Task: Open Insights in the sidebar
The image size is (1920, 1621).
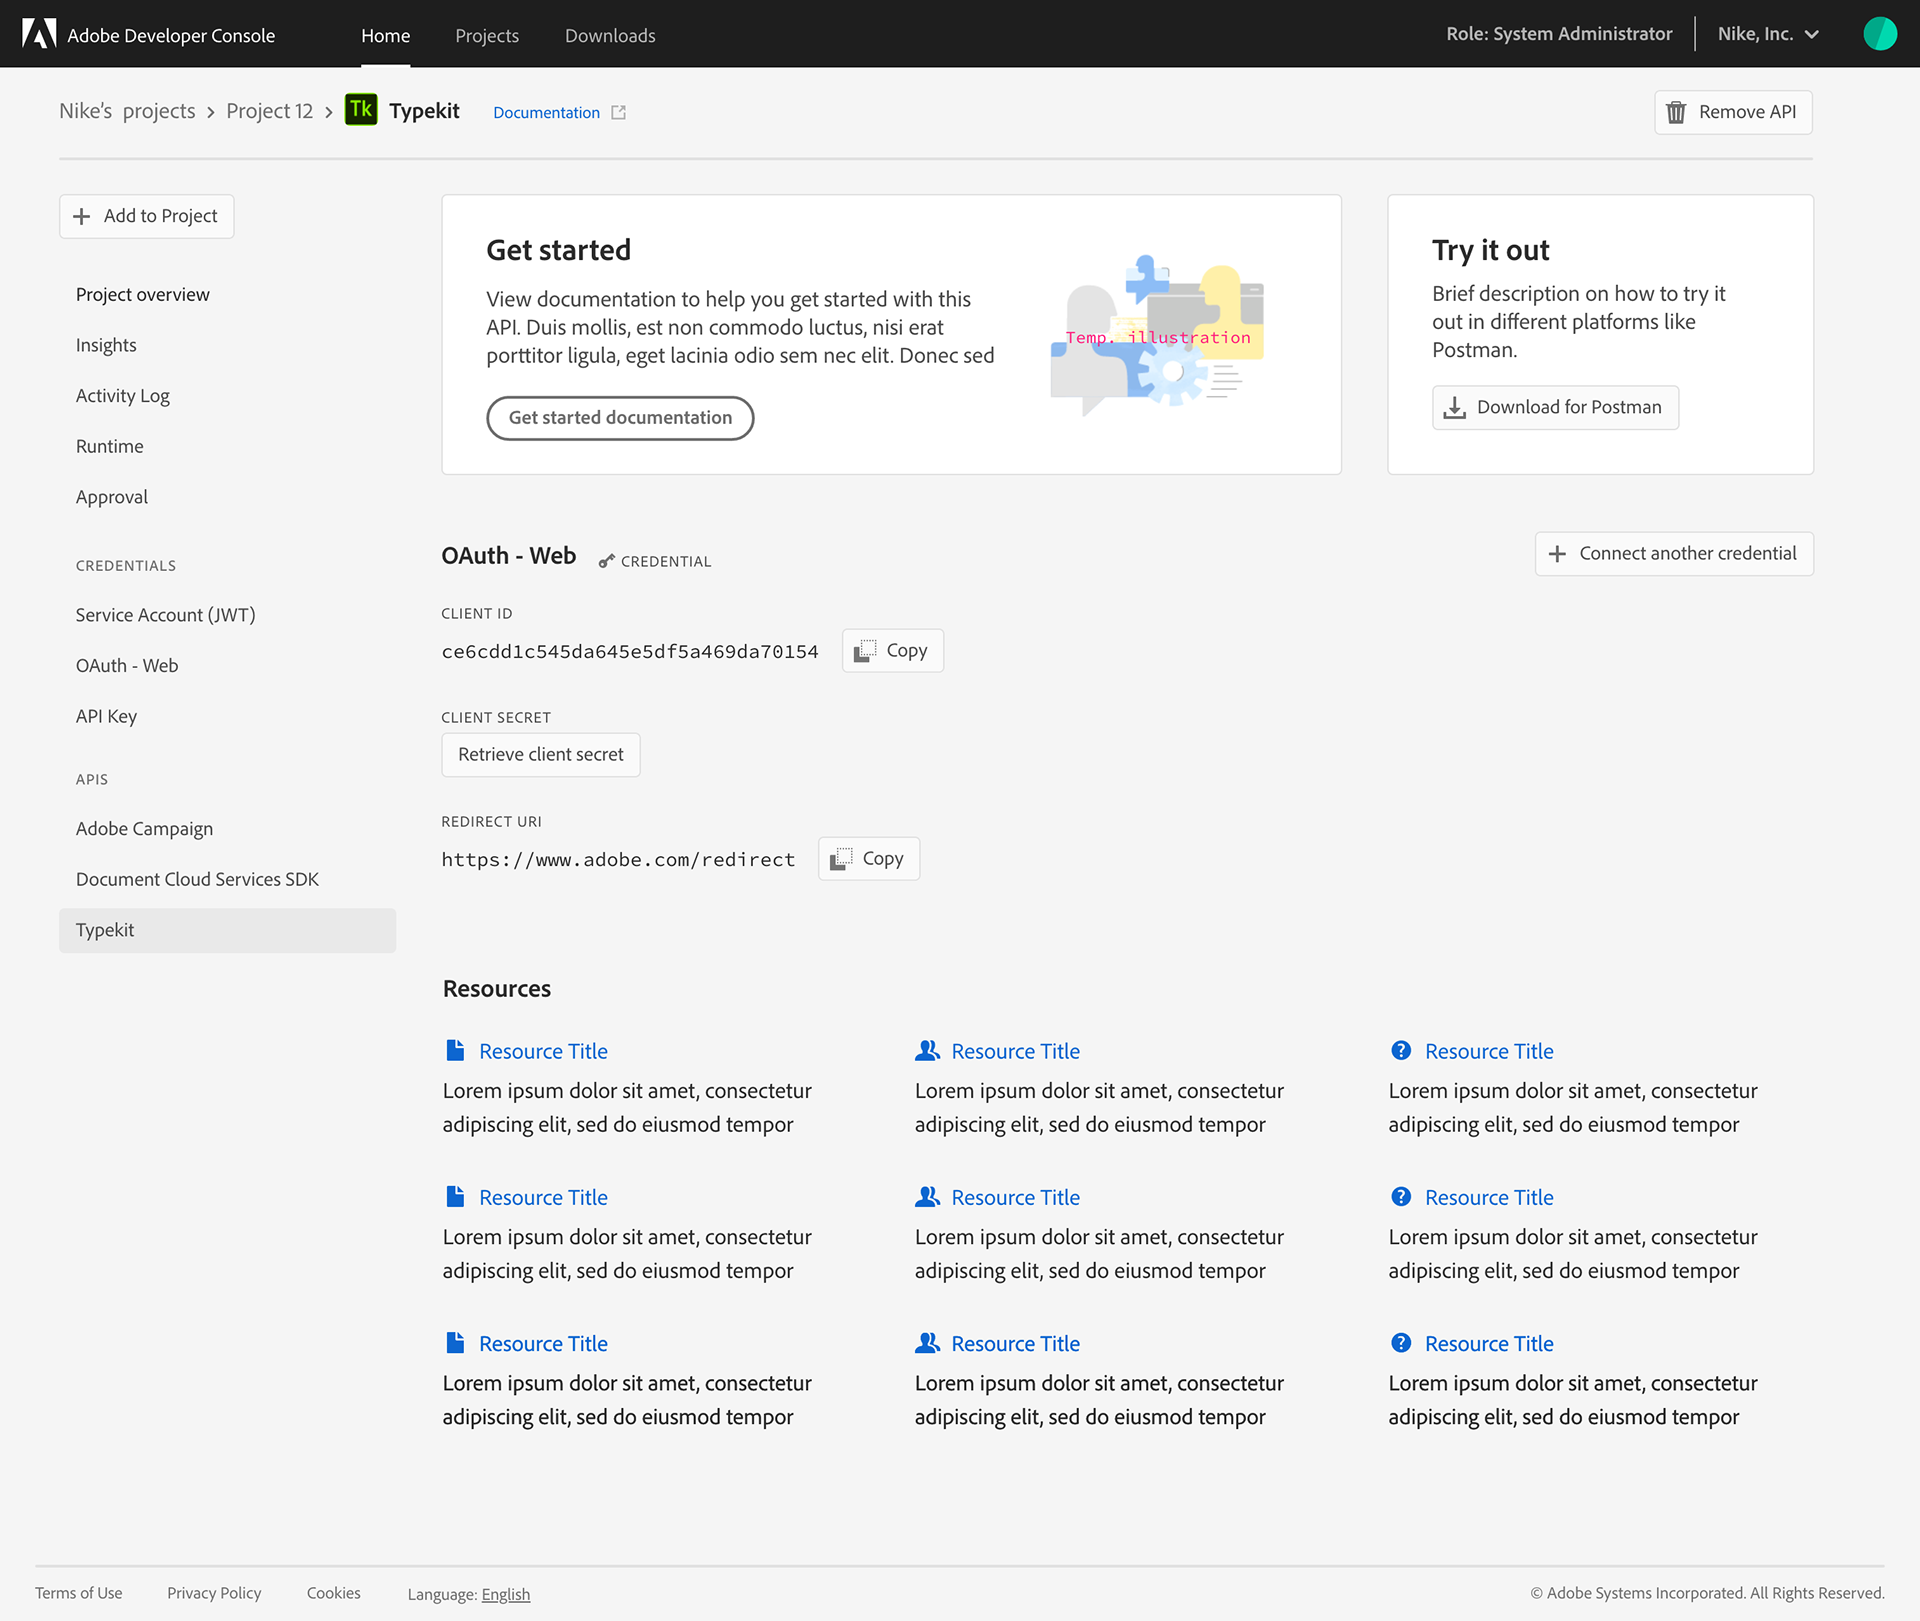Action: [106, 345]
